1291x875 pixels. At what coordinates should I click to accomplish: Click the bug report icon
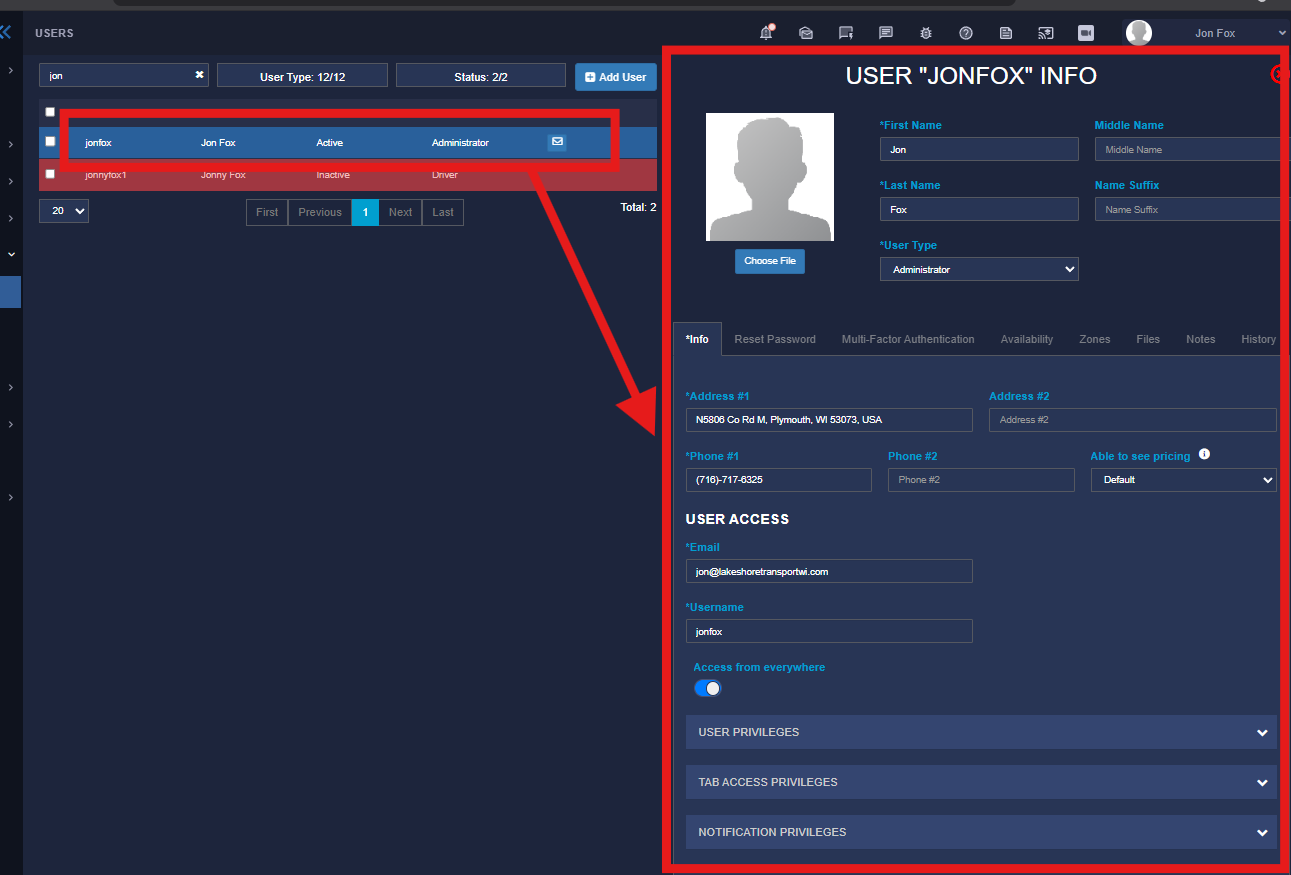(x=926, y=33)
